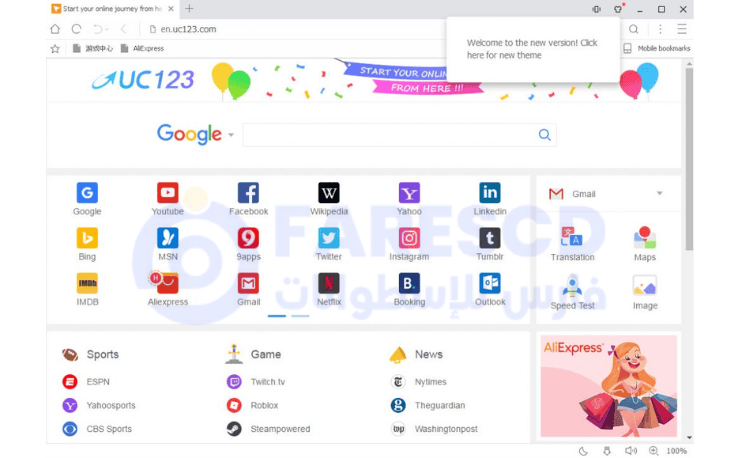Open a new tab
Viewport: 738px width, 458px height.
pyautogui.click(x=189, y=8)
